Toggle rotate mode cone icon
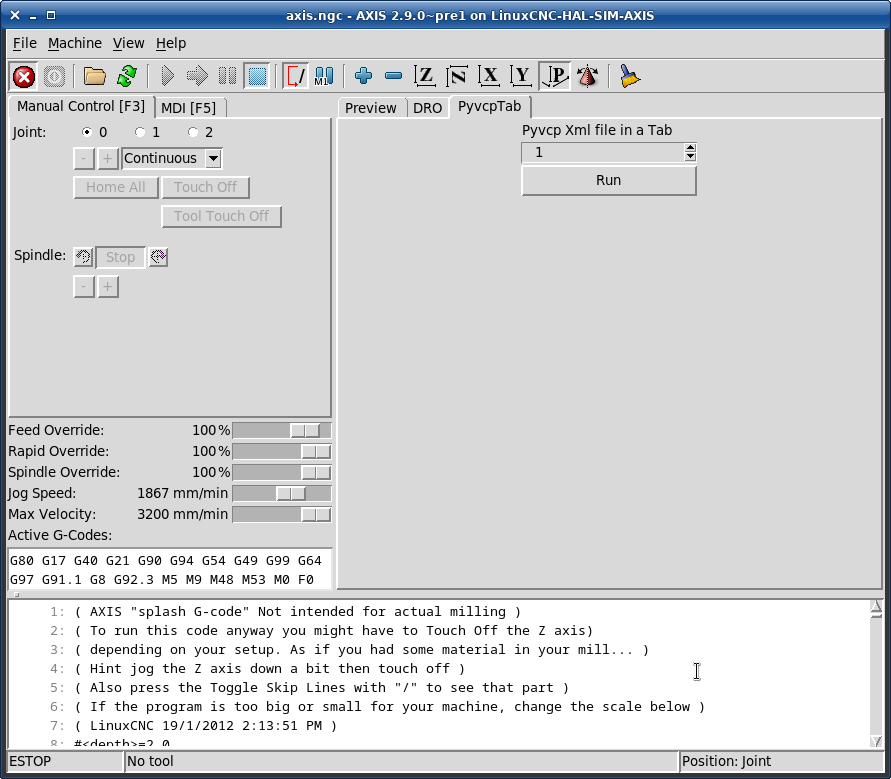This screenshot has height=779, width=891. tap(588, 76)
